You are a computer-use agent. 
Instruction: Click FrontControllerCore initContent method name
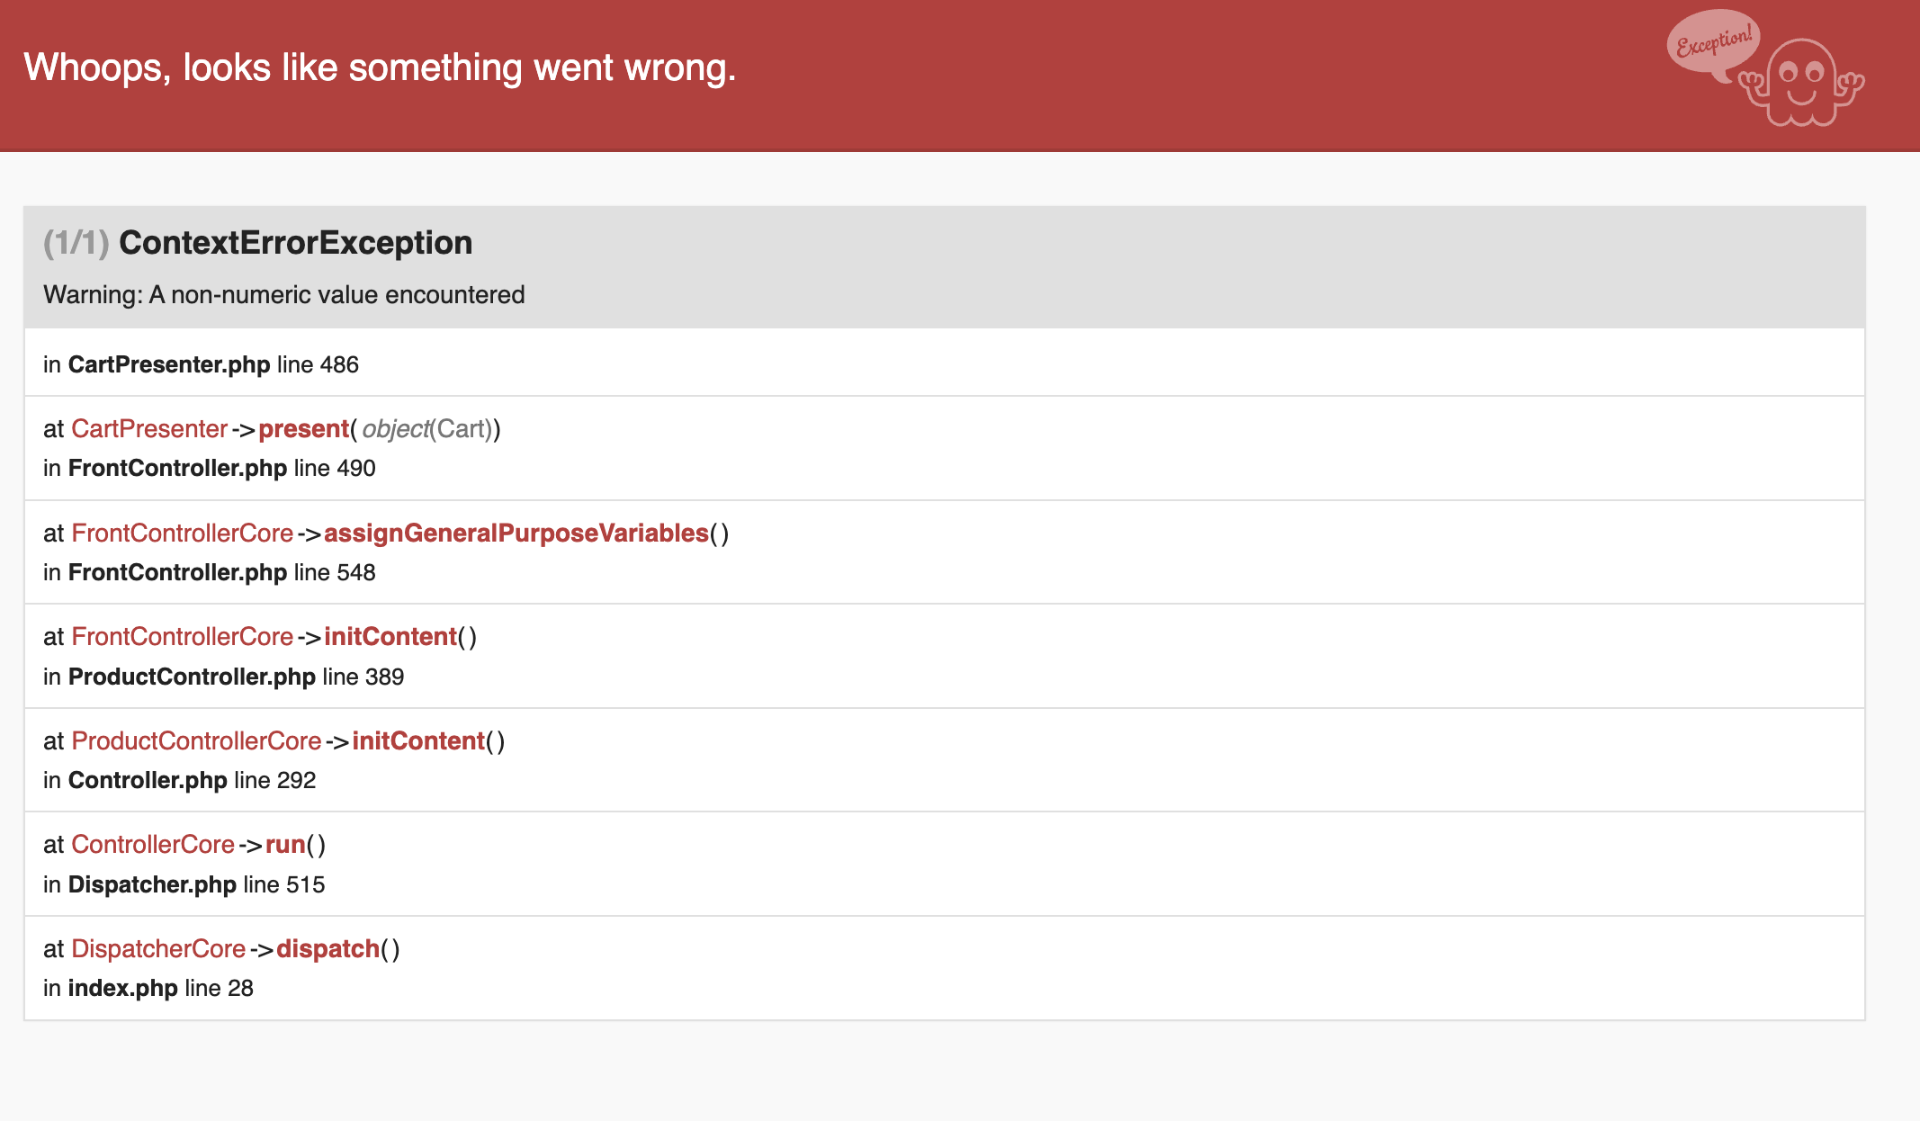[390, 637]
